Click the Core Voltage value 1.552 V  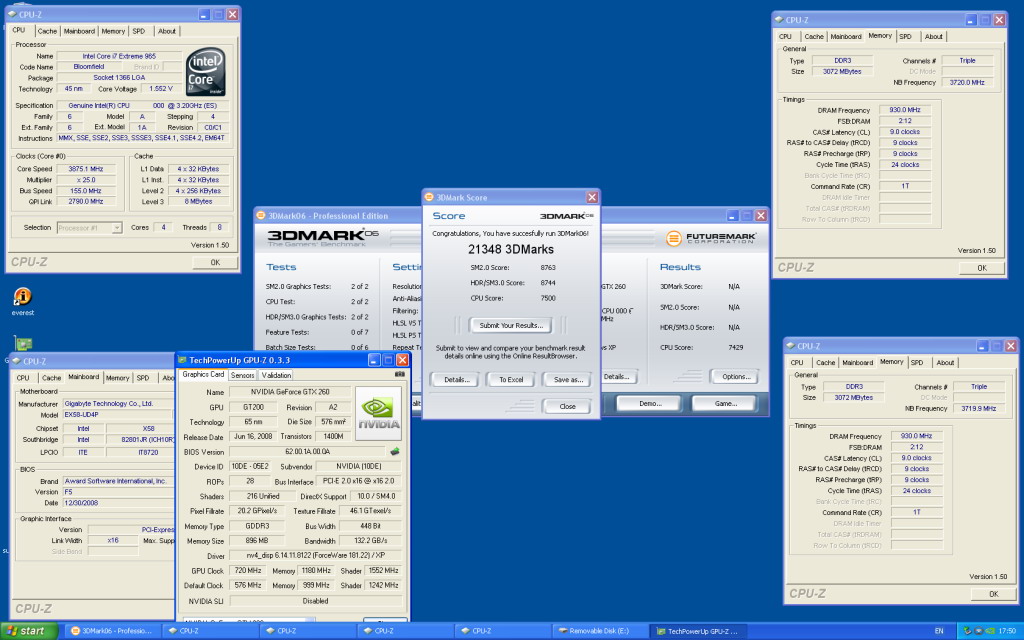(x=161, y=88)
